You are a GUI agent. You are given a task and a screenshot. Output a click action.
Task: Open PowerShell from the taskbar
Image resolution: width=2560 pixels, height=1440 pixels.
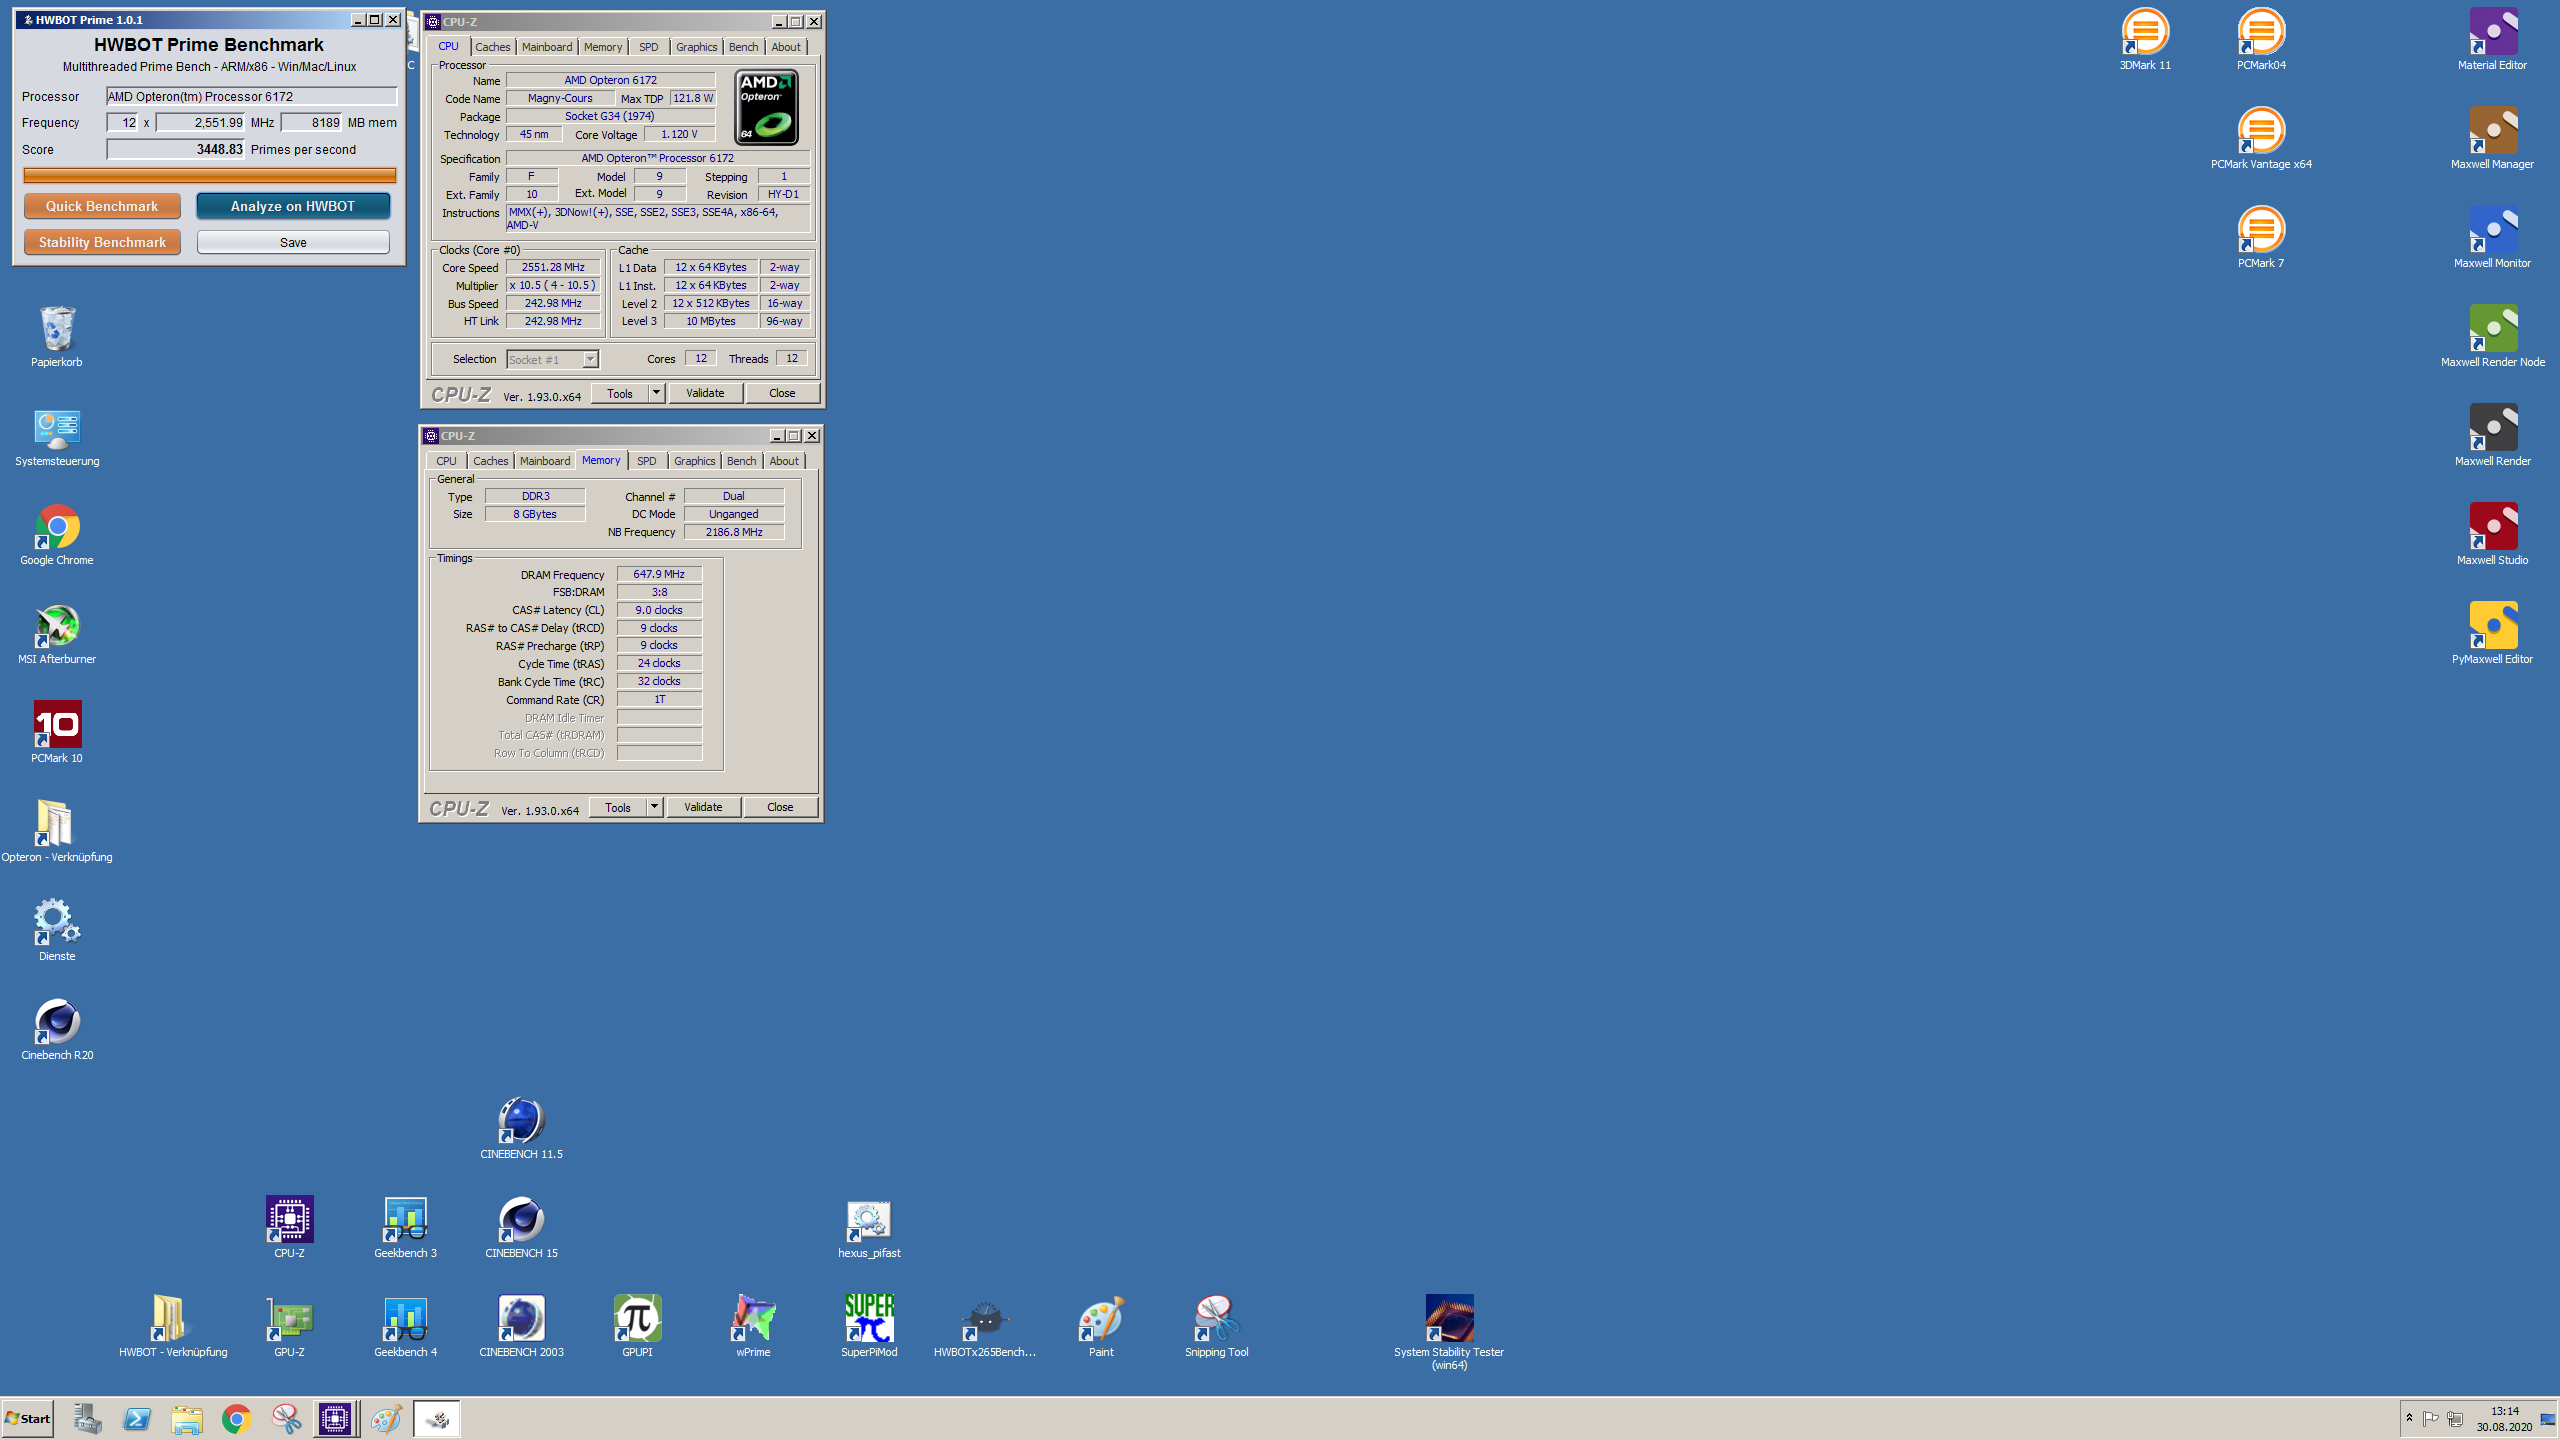[x=137, y=1419]
